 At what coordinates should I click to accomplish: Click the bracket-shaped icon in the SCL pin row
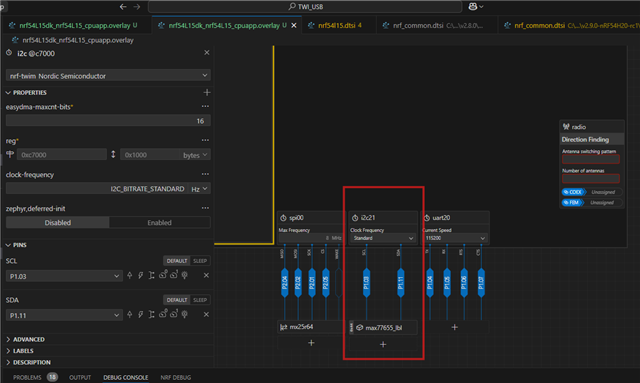click(x=151, y=275)
